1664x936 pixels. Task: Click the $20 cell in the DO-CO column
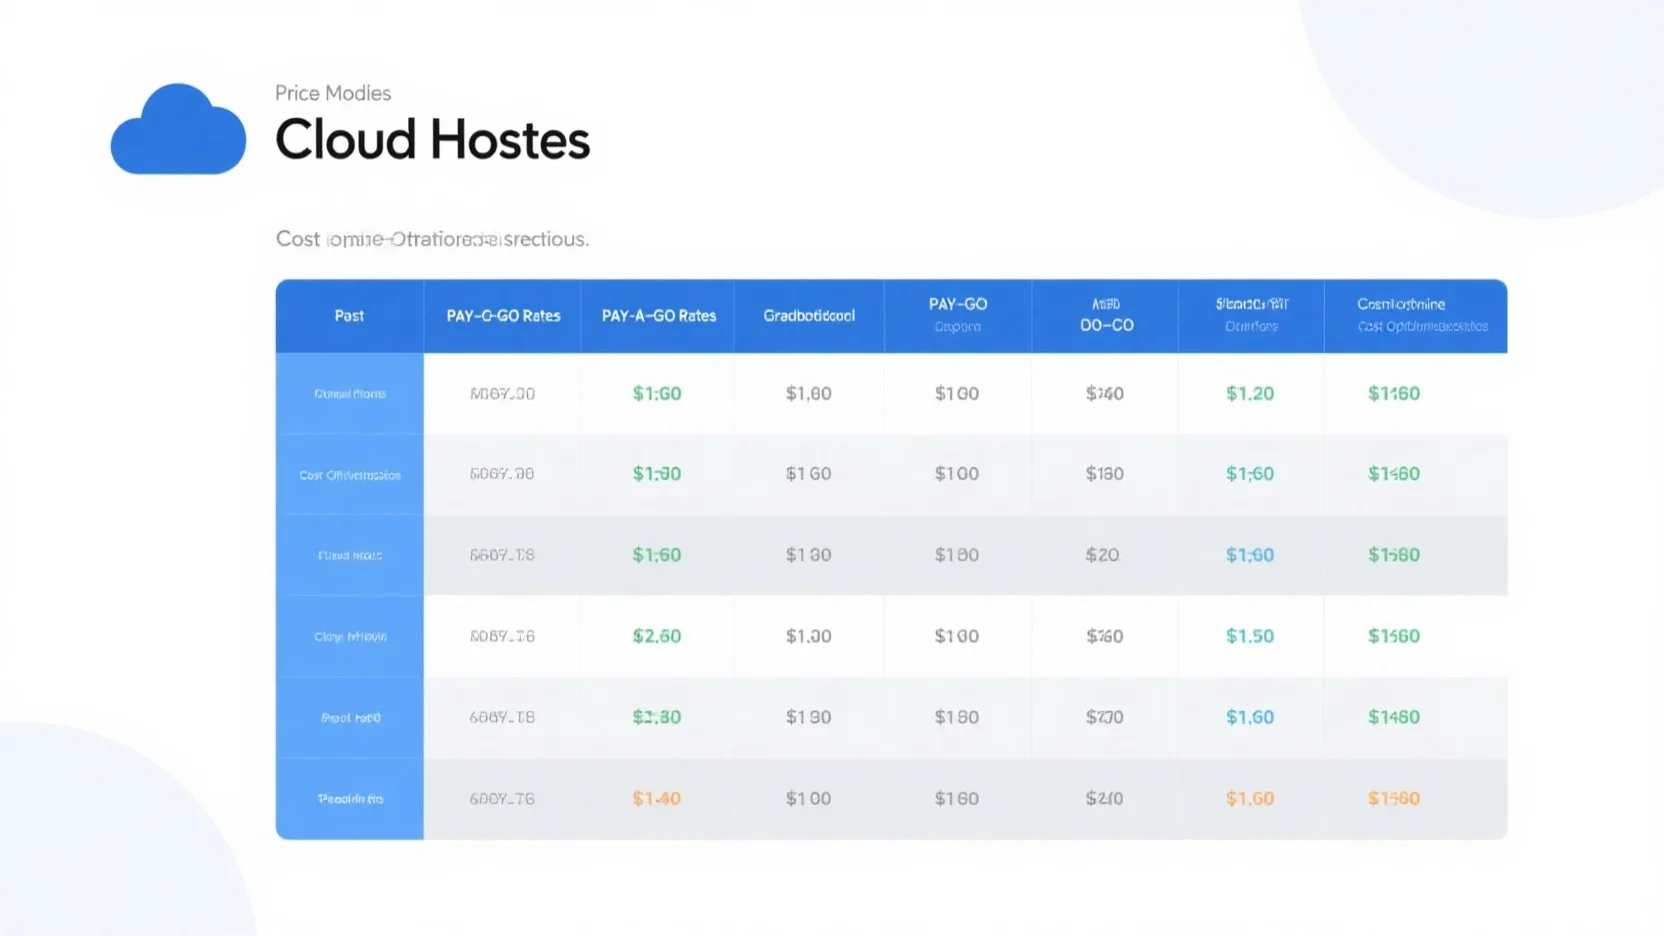pos(1103,555)
